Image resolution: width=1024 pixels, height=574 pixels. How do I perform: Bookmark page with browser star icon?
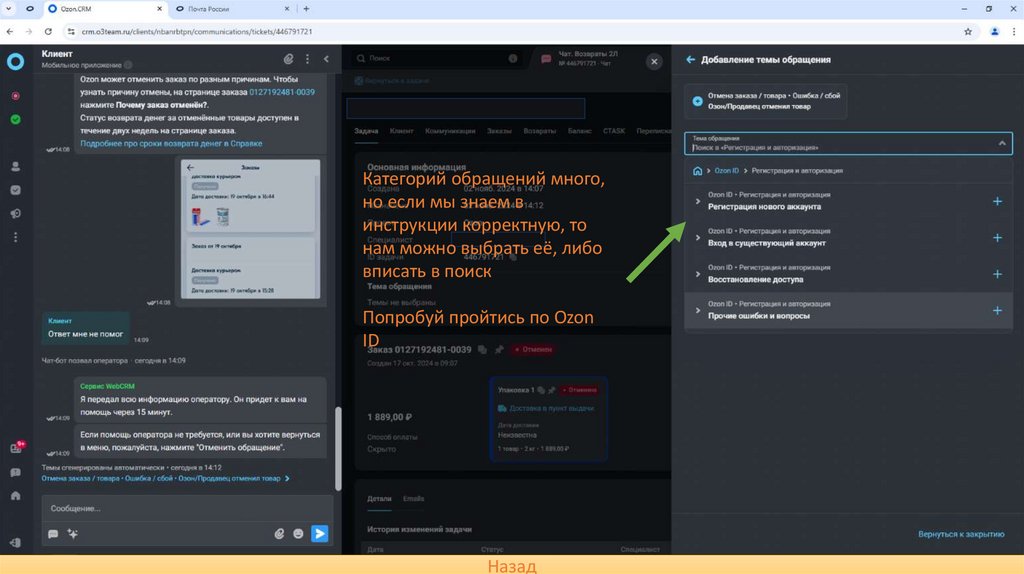968,31
